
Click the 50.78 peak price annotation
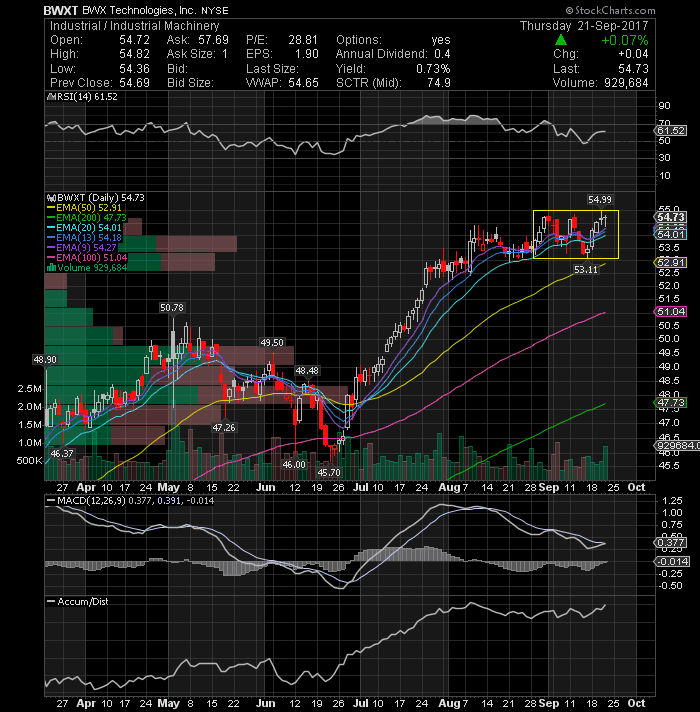click(172, 308)
